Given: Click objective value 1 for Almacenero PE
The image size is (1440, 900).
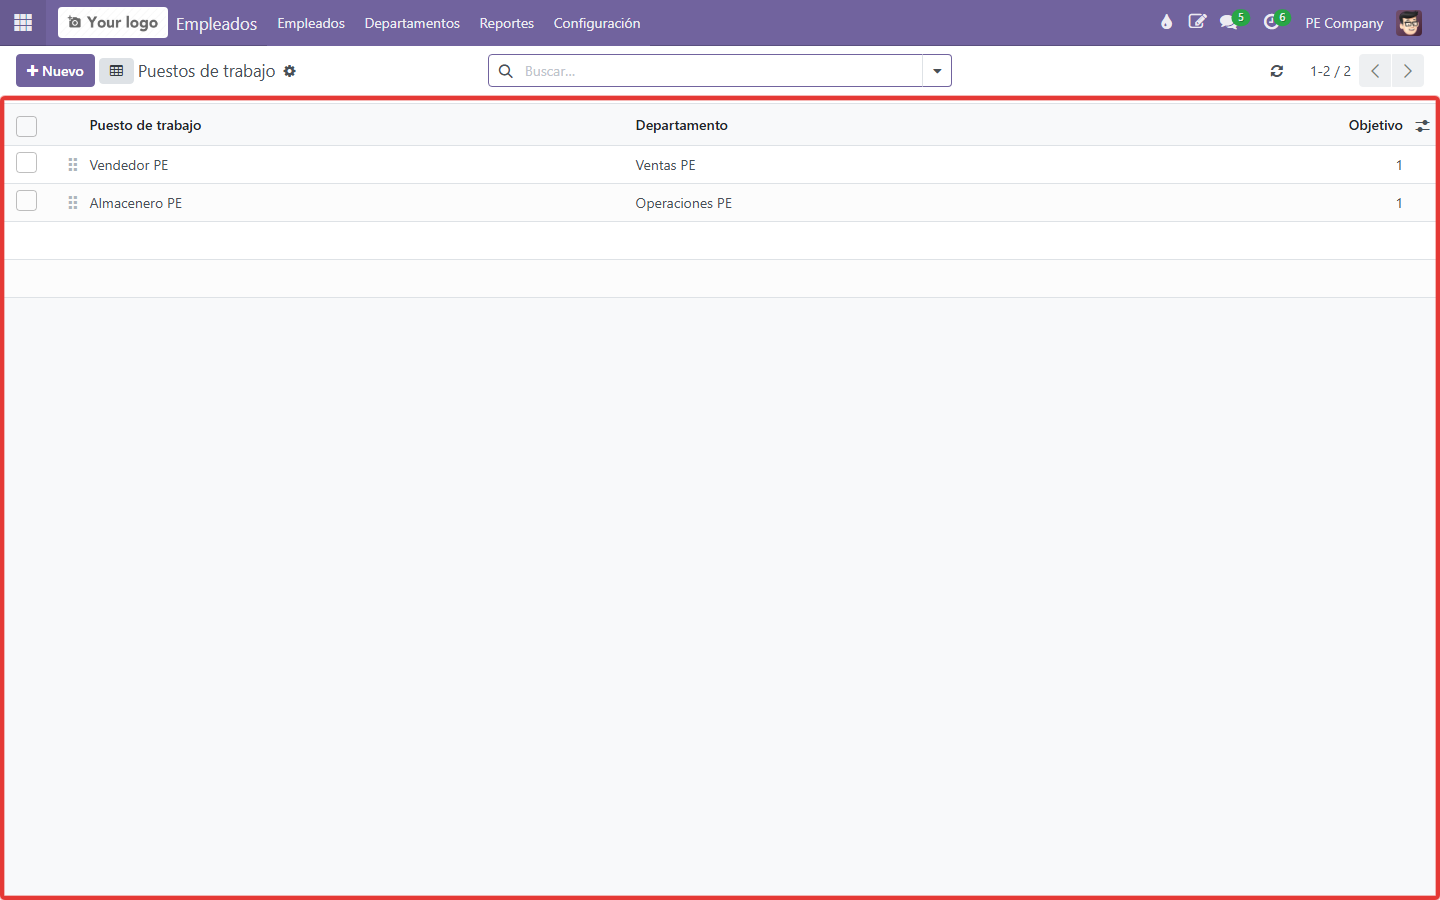Looking at the screenshot, I should click(1399, 203).
